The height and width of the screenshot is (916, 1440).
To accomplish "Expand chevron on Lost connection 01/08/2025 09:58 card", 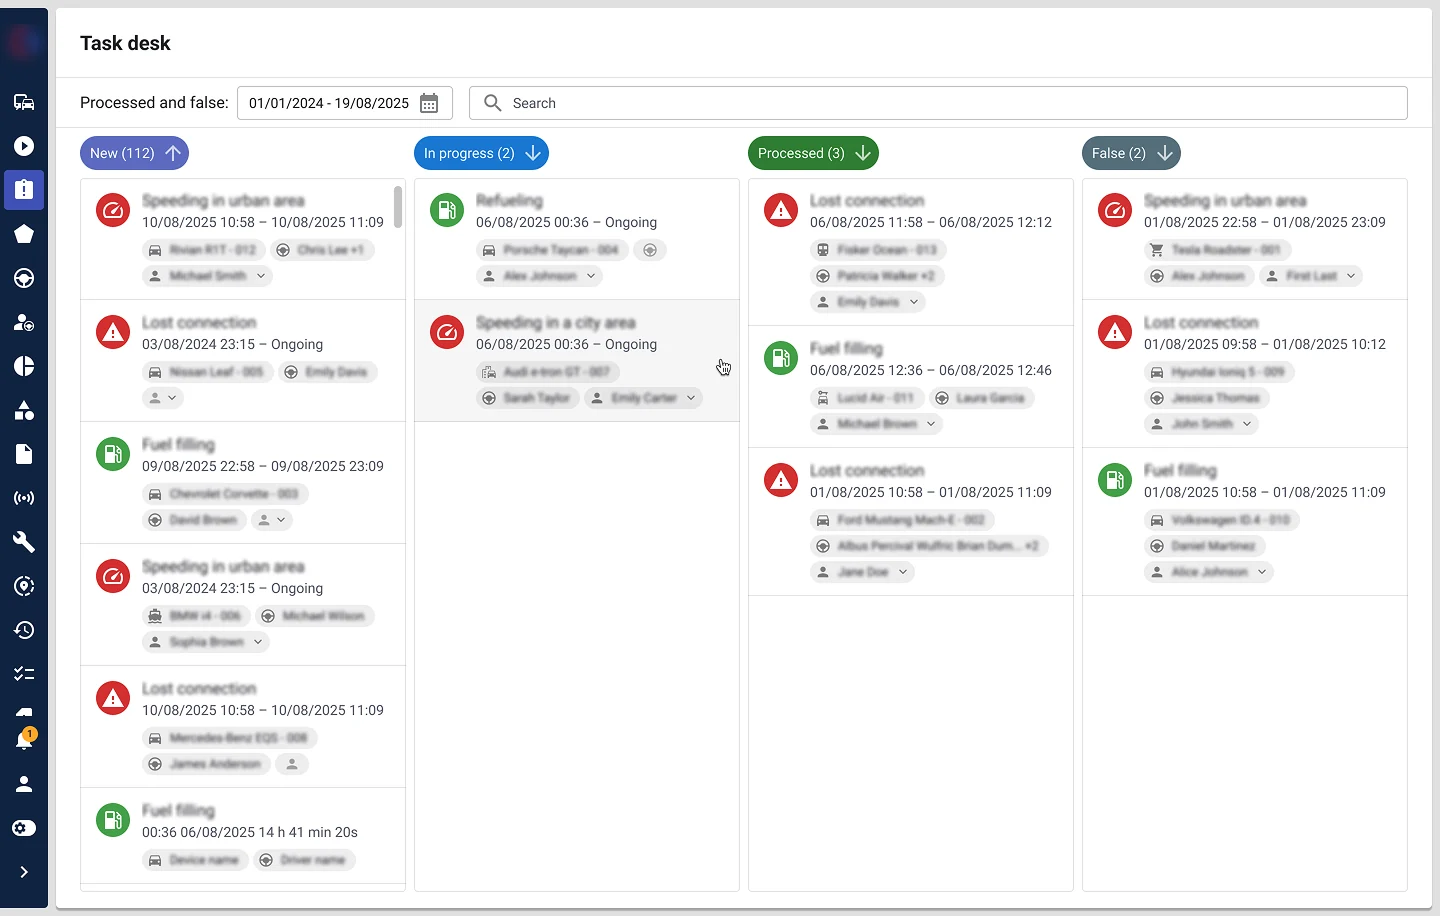I will [x=1247, y=424].
